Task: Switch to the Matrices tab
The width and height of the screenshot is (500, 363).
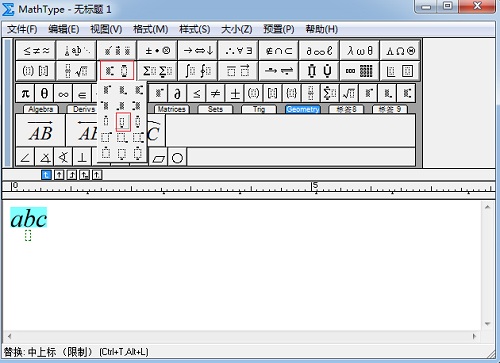Action: pos(172,109)
